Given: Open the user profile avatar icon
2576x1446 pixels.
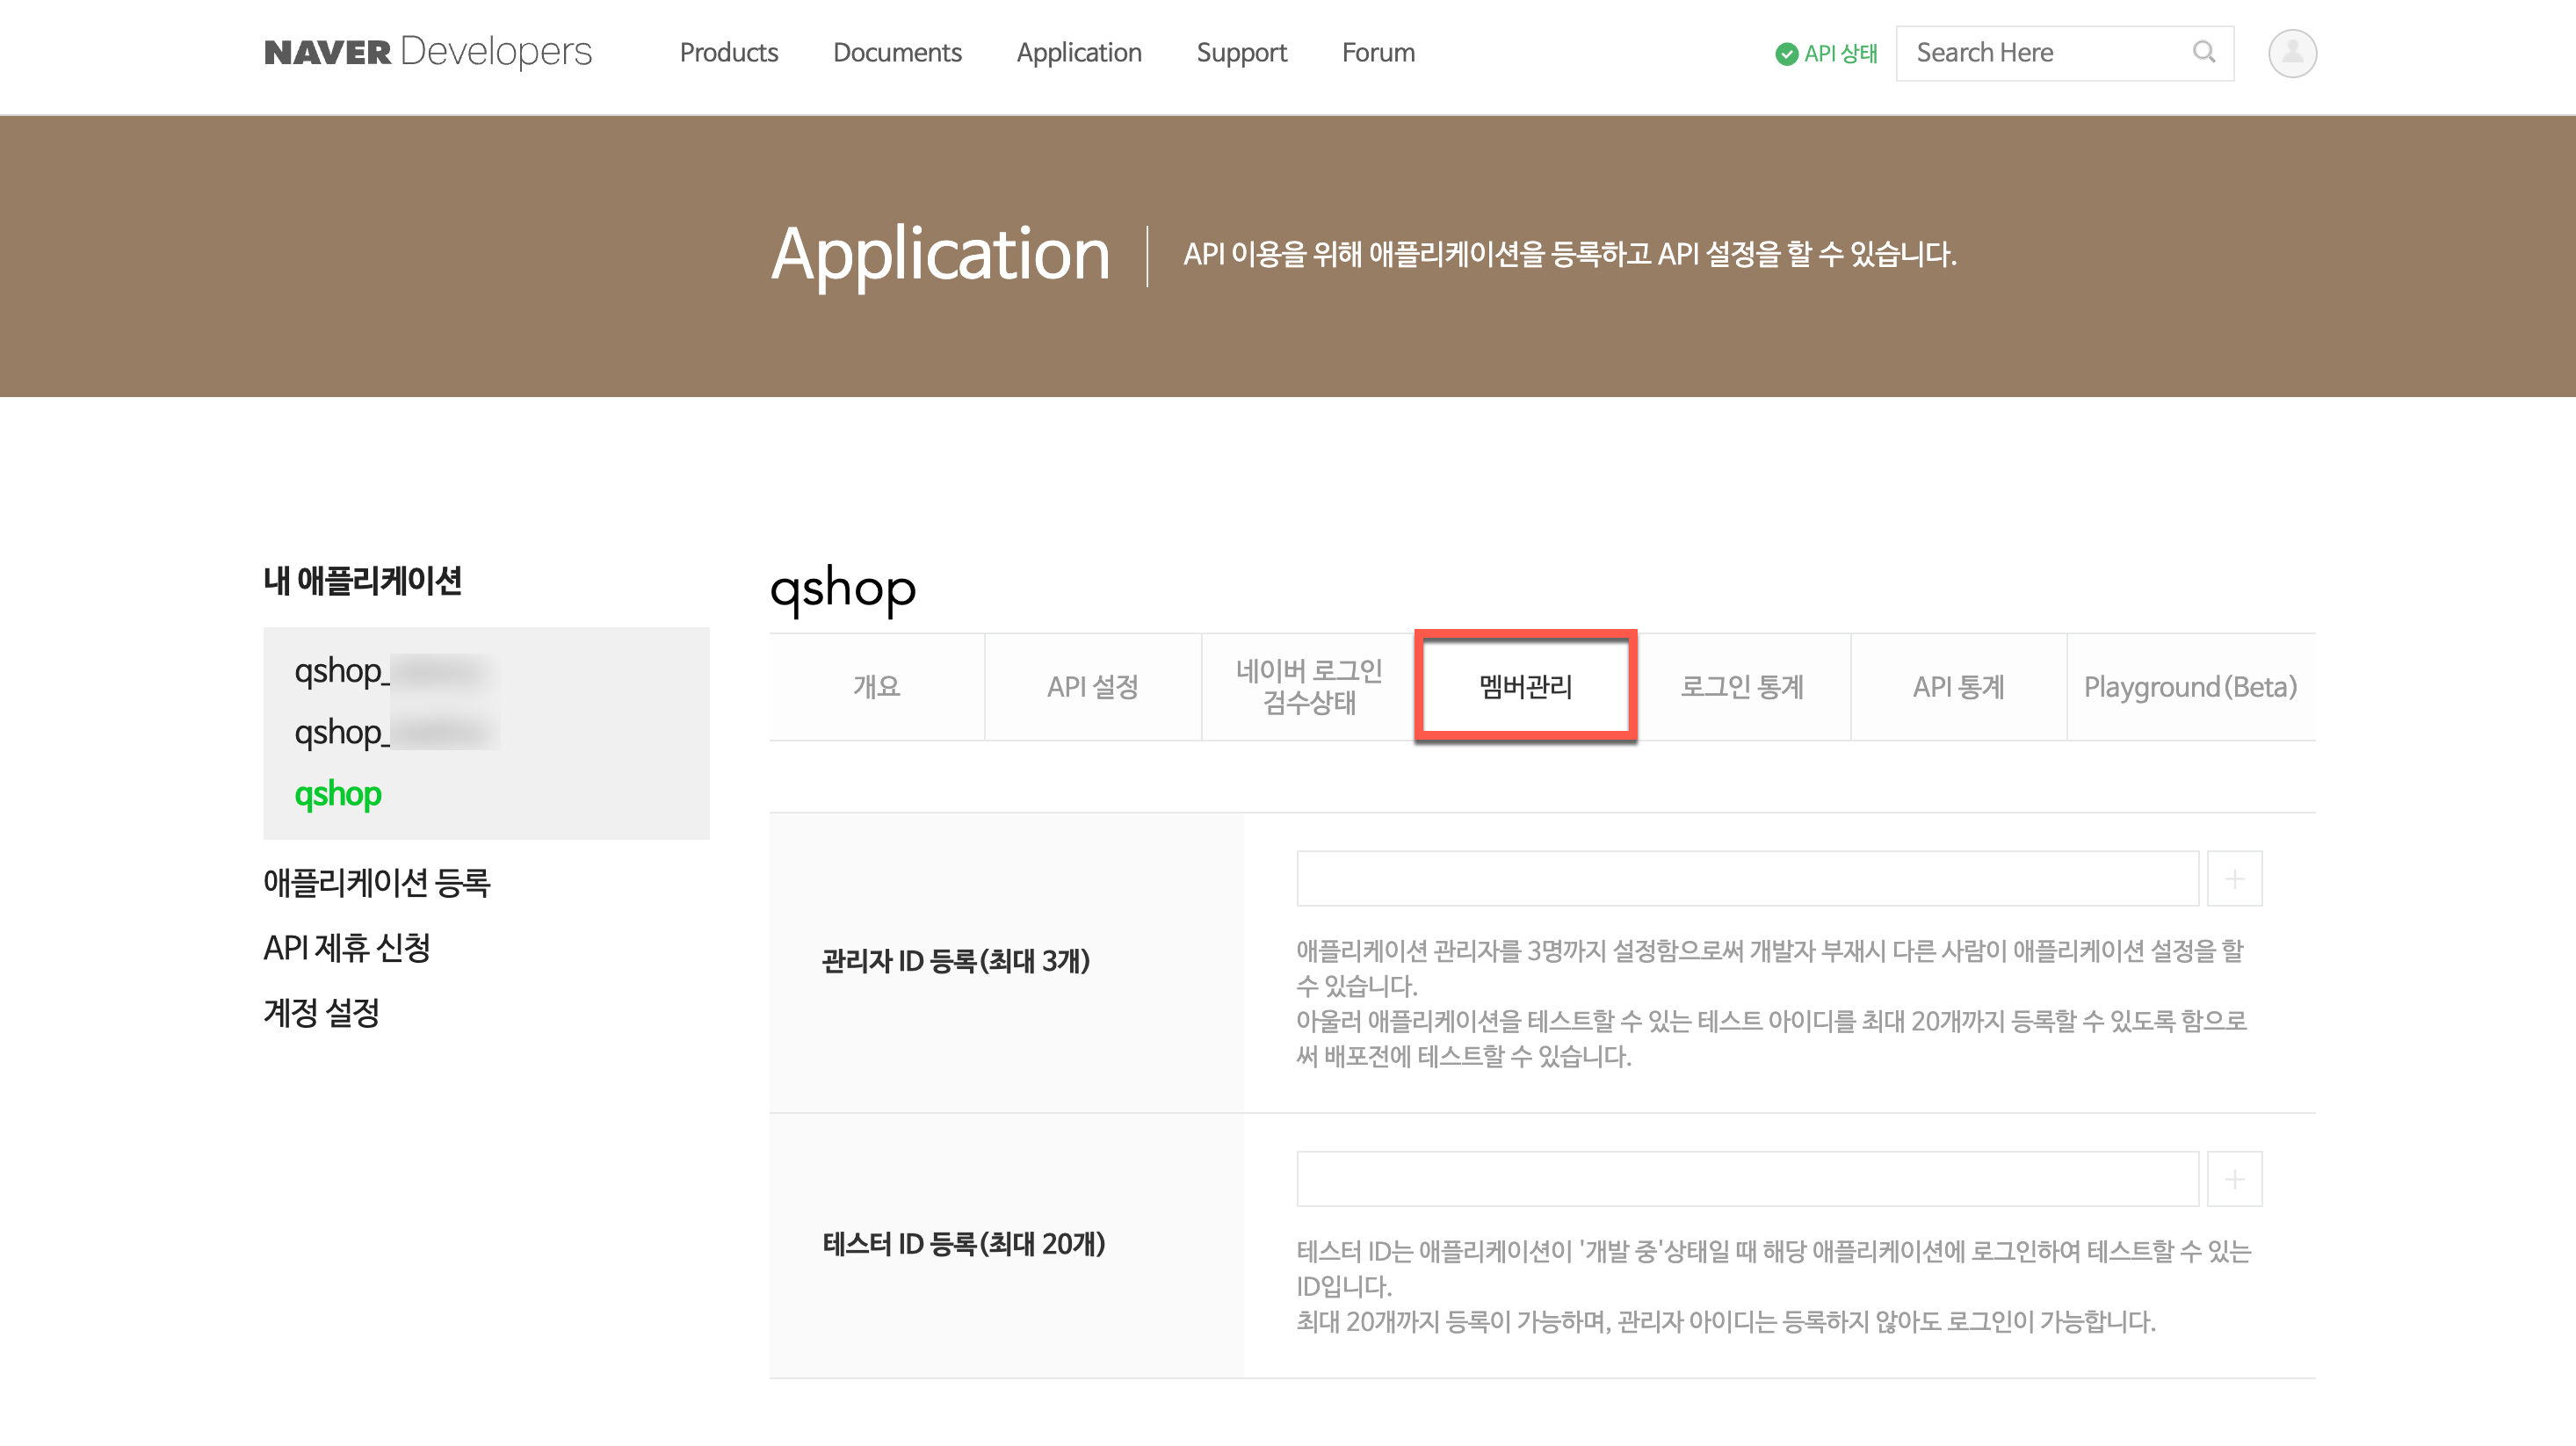Looking at the screenshot, I should (2291, 53).
